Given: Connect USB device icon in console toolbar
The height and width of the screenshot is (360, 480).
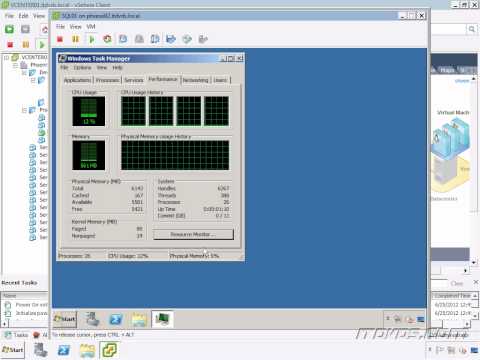Looking at the screenshot, I should click(203, 39).
